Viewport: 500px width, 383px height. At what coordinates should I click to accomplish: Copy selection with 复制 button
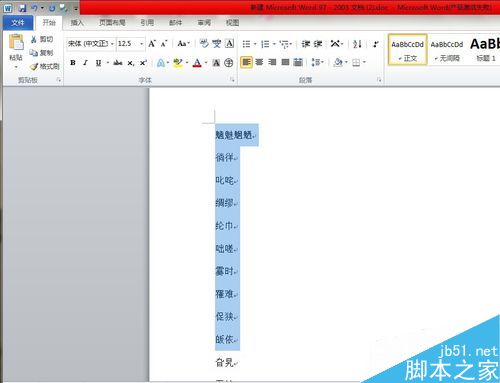coord(42,53)
